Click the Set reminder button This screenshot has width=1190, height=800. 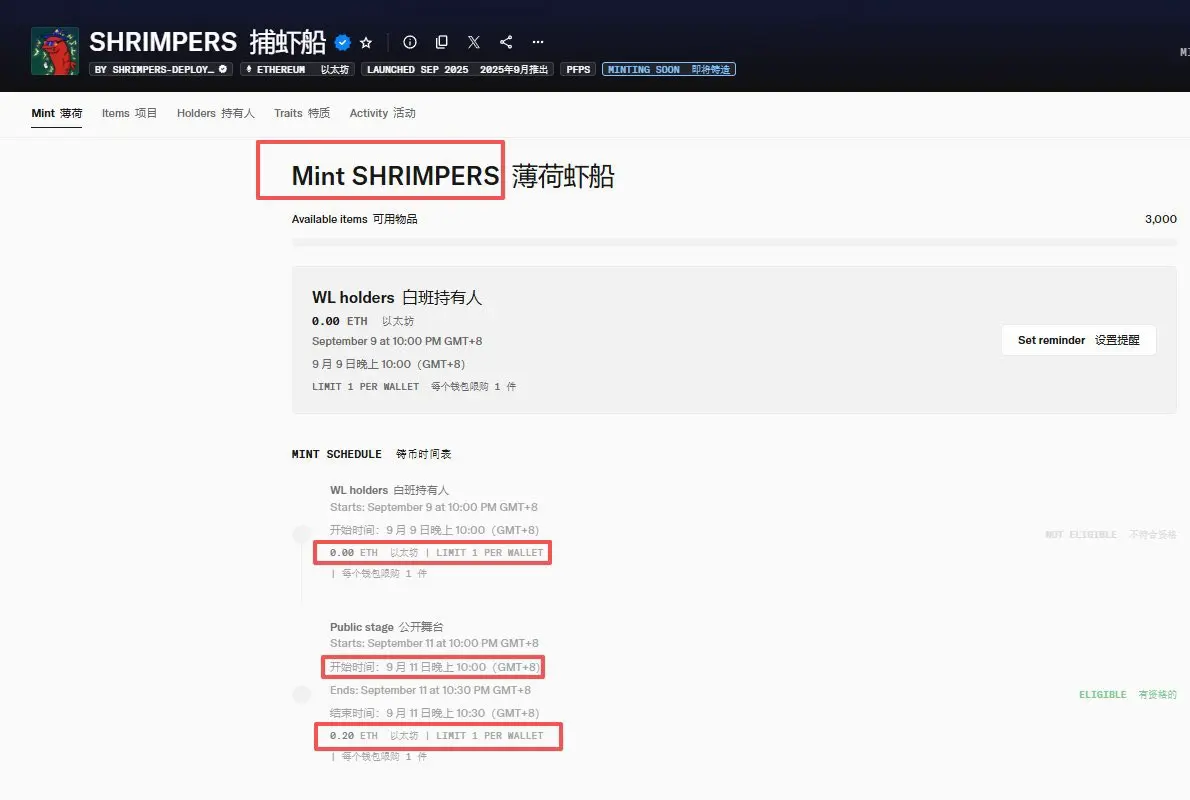point(1078,340)
